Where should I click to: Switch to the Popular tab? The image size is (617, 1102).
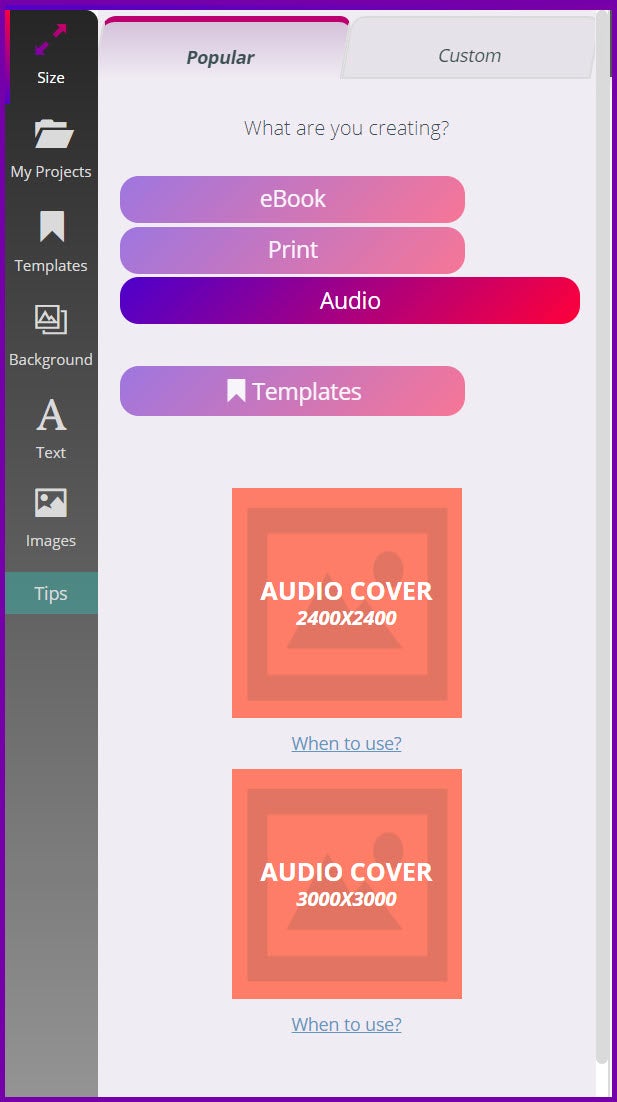(221, 57)
